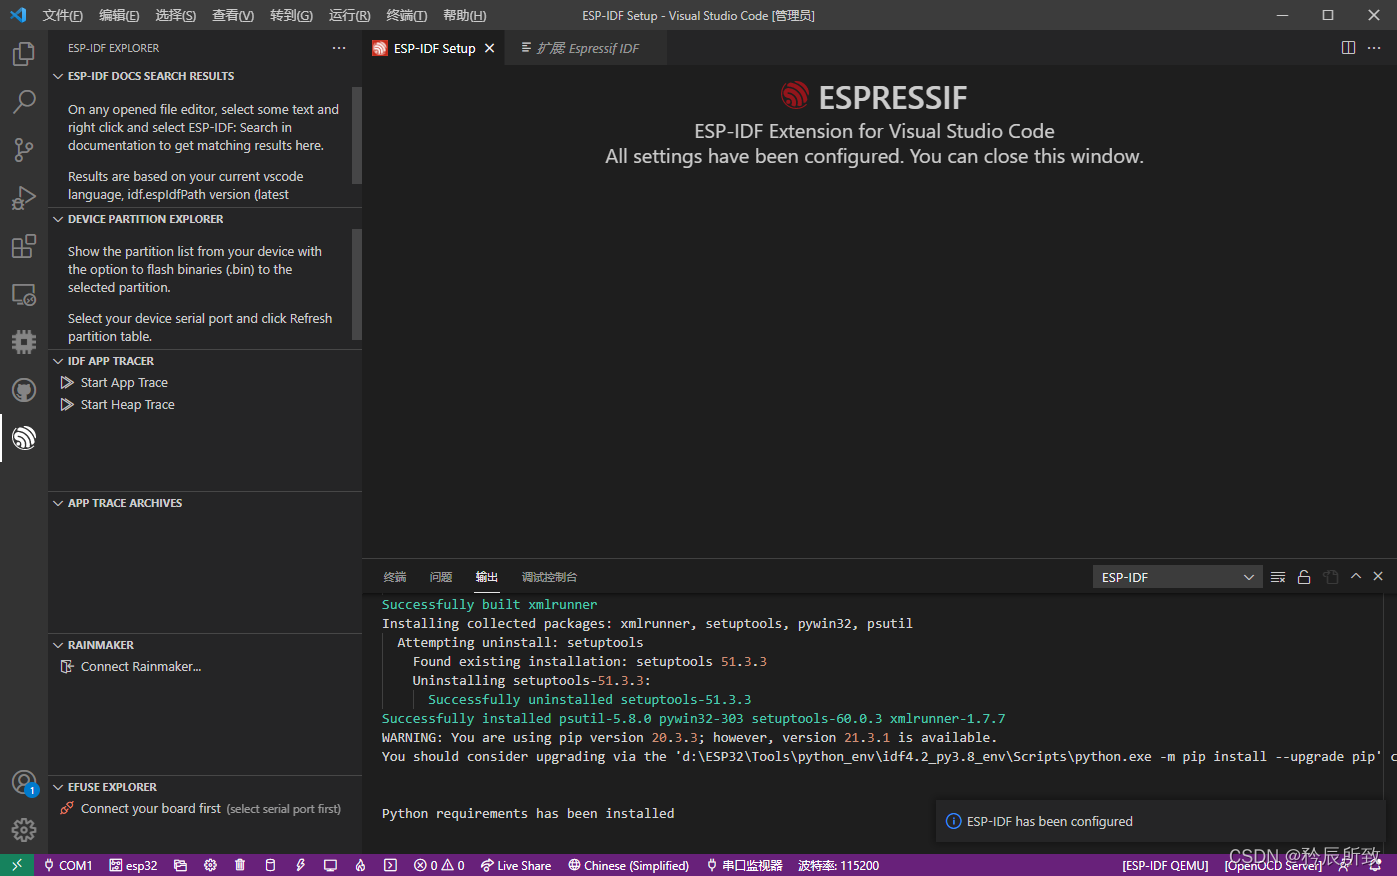Collapse IDF App Tracer section
Screen dimensions: 1397x876
[x=58, y=361]
